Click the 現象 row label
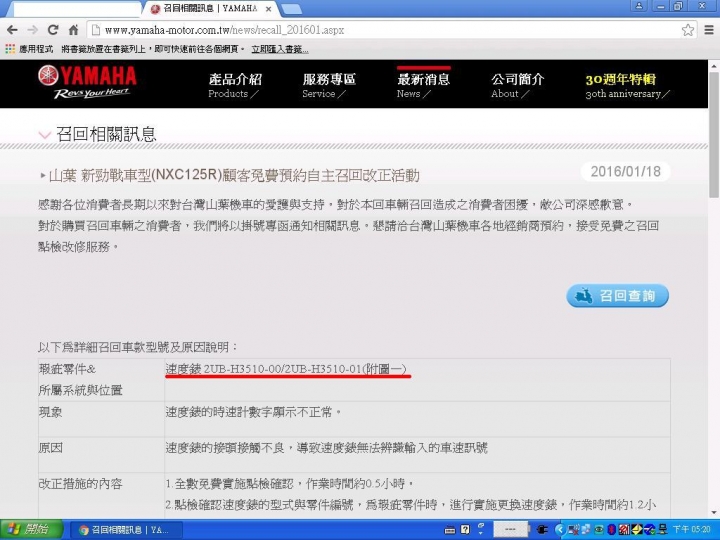 click(50, 412)
